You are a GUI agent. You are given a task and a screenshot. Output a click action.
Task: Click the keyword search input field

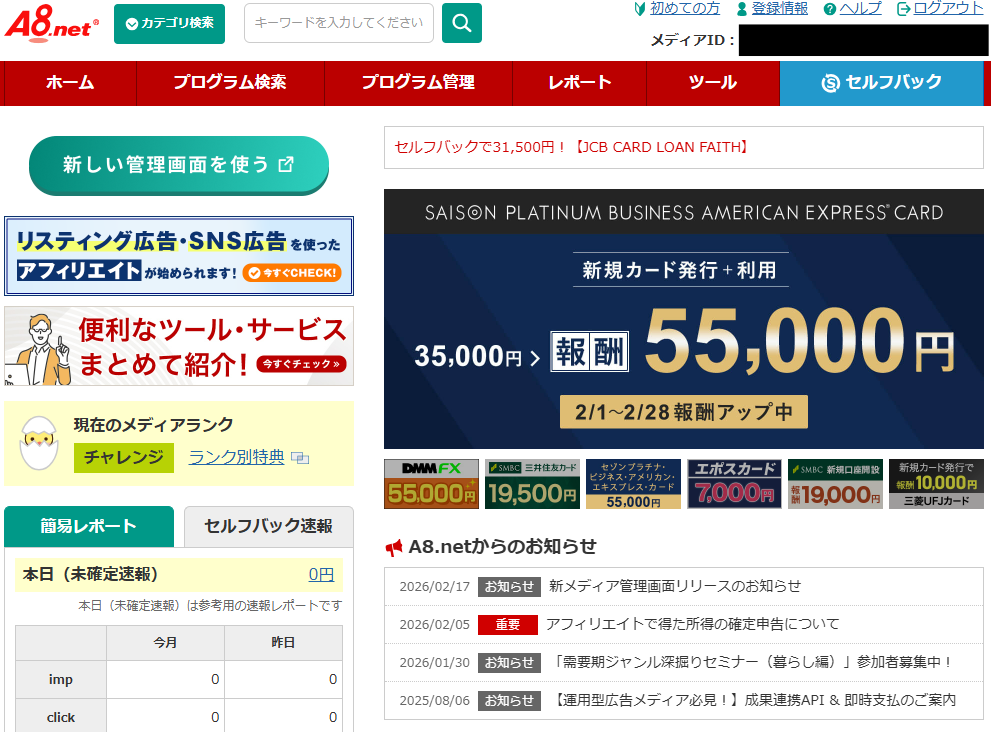(x=338, y=23)
